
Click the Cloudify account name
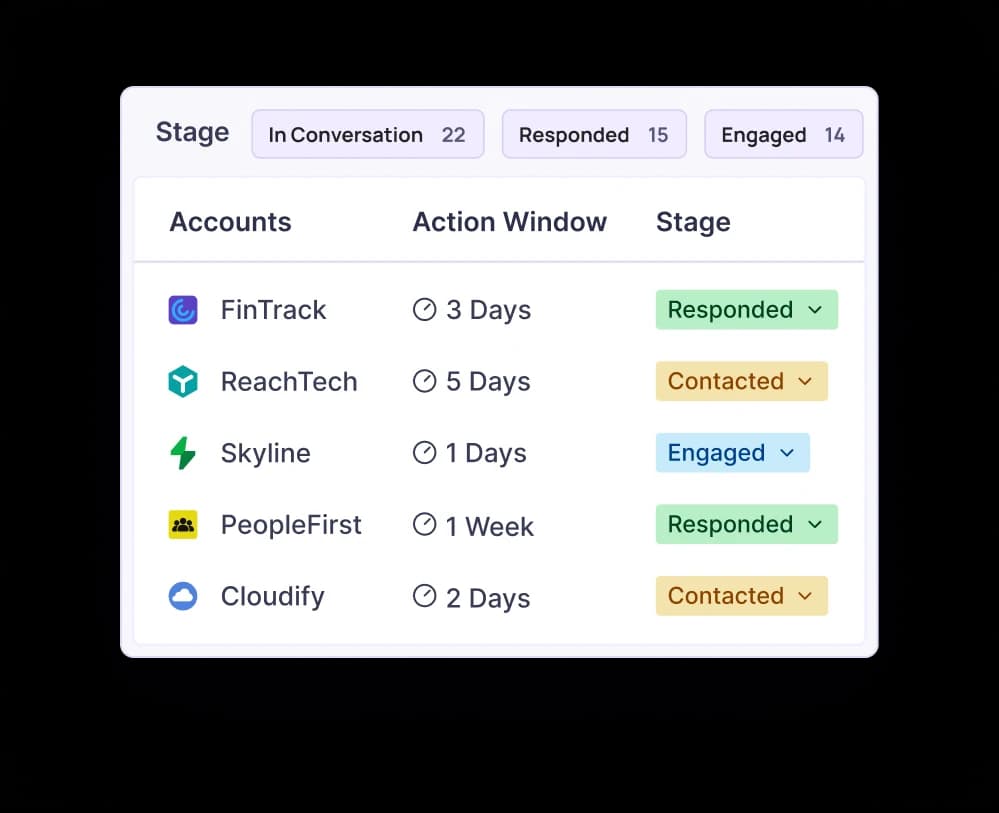272,596
